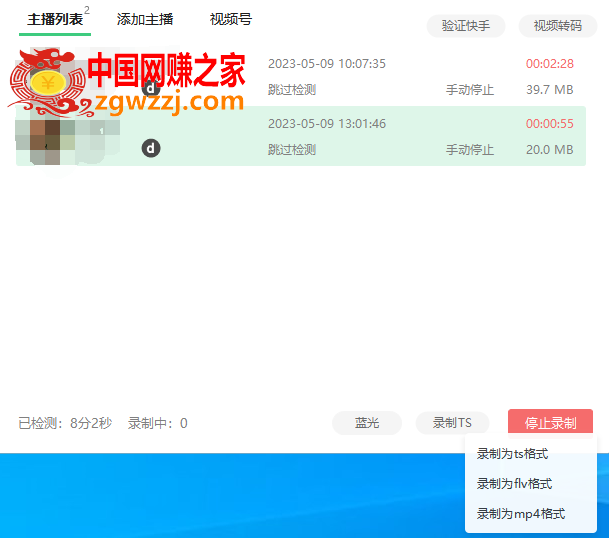Click the duration 00:00:55
The image size is (609, 538).
coord(550,124)
